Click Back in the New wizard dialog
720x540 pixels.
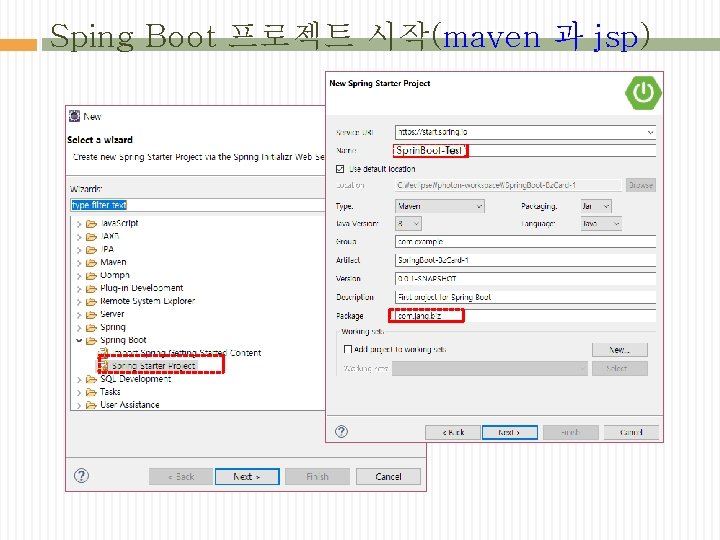(x=181, y=477)
